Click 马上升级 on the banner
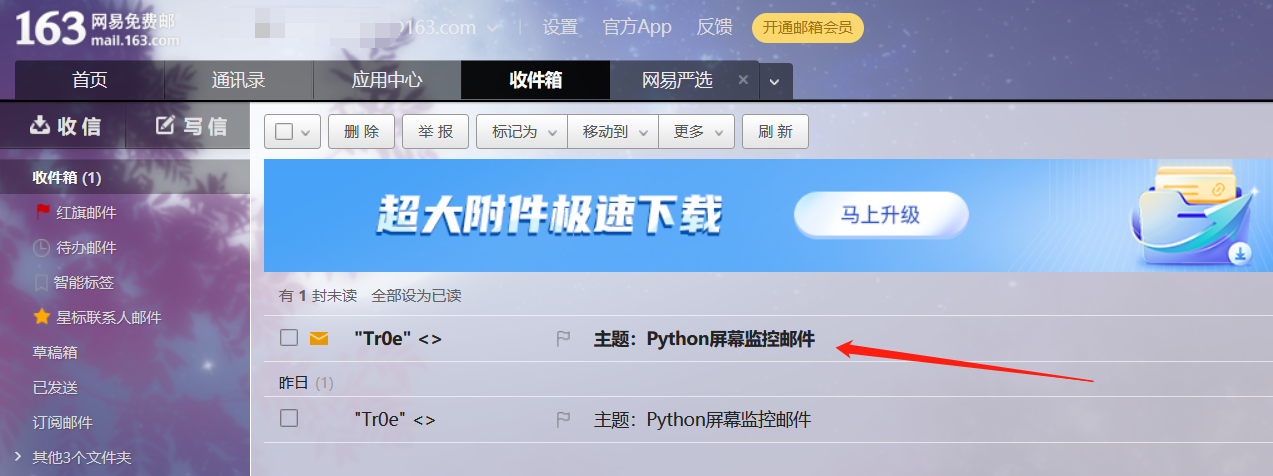This screenshot has width=1273, height=476. click(881, 215)
